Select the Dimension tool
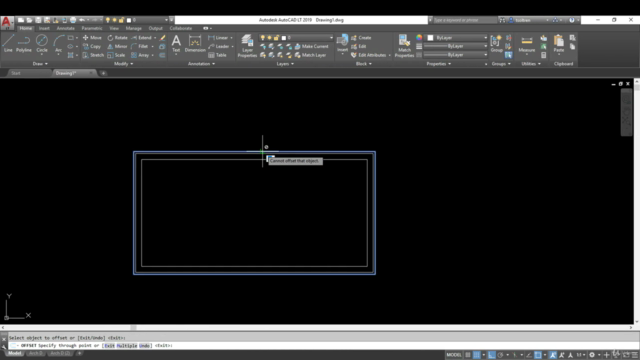The image size is (640, 360). pyautogui.click(x=195, y=43)
